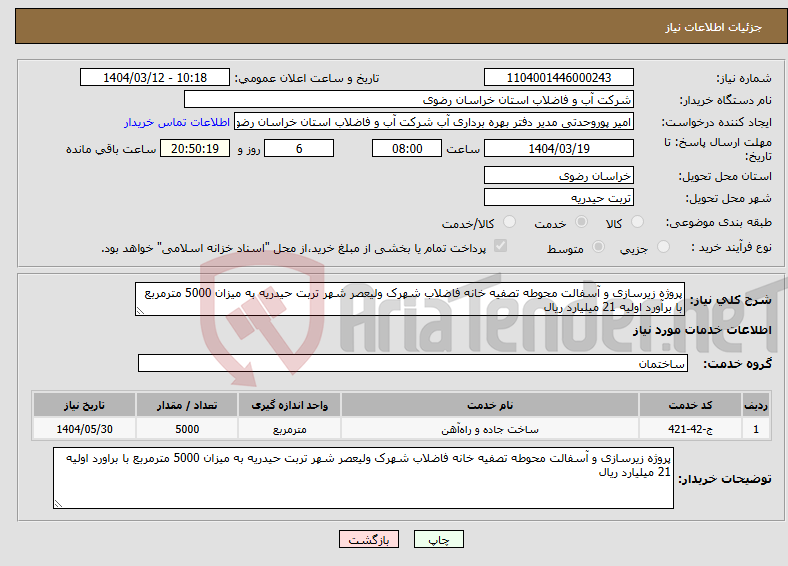Click the request creator field امیر پوروحدتی

click(434, 122)
